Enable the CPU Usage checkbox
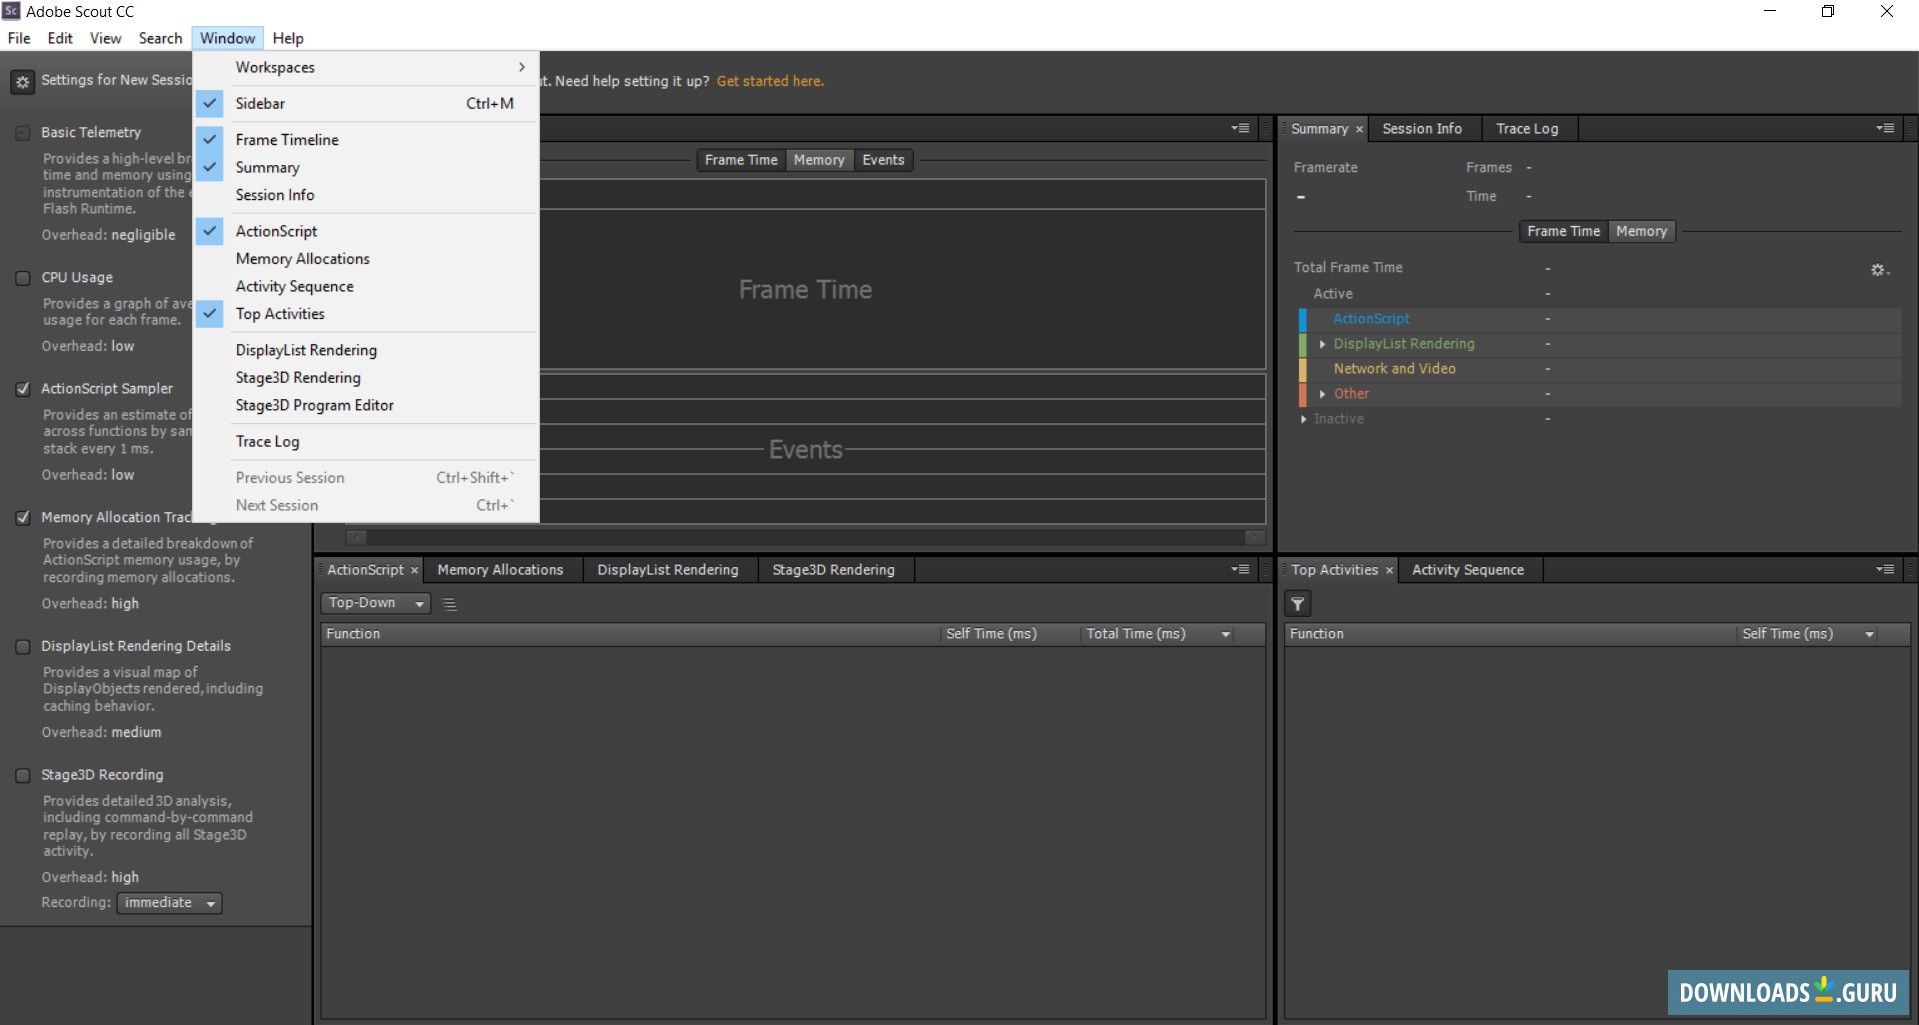1919x1025 pixels. (x=23, y=278)
